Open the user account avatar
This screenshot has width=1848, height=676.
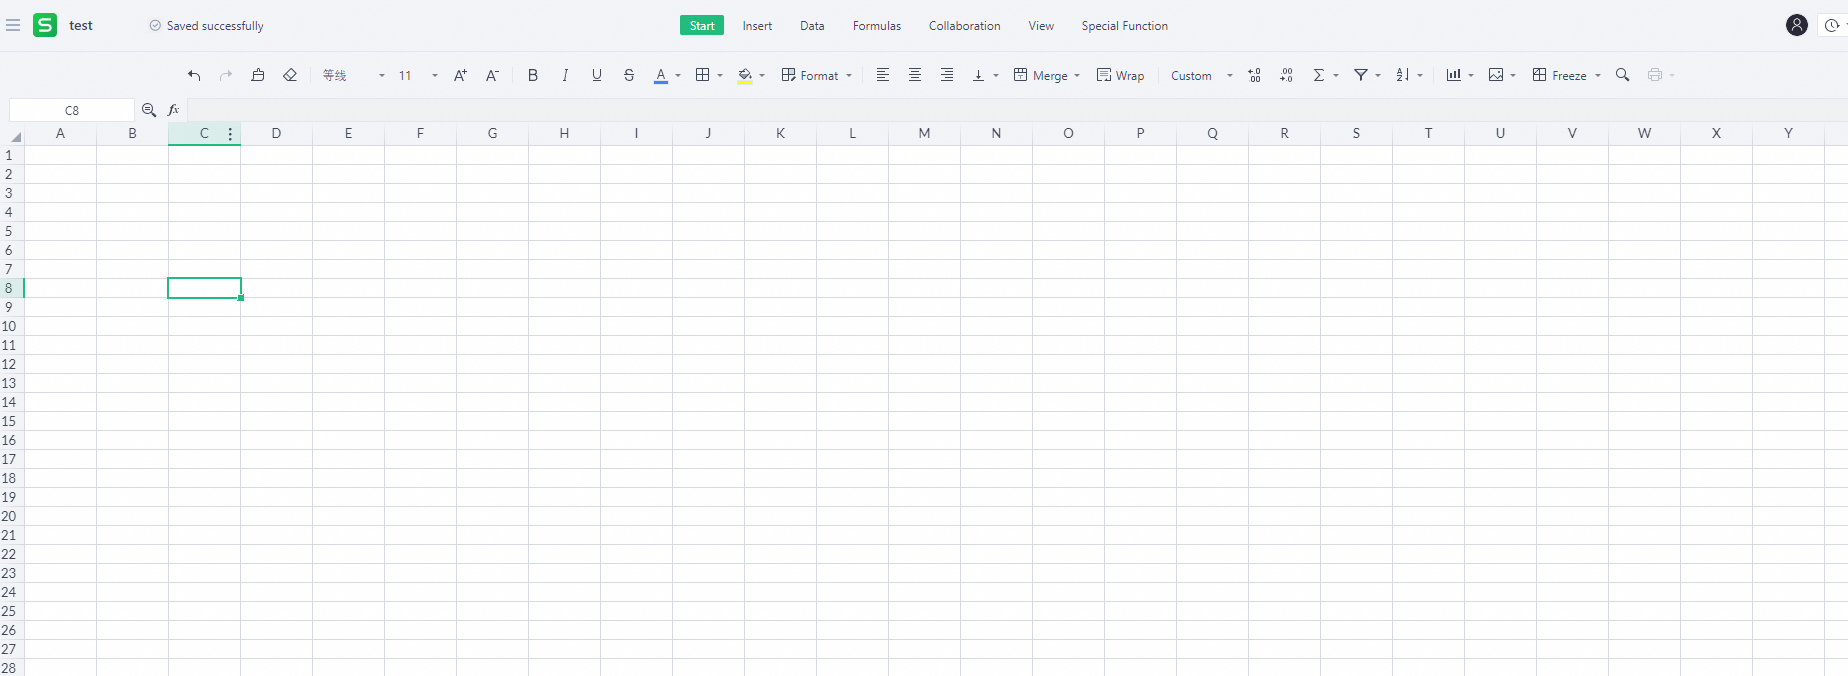1797,25
